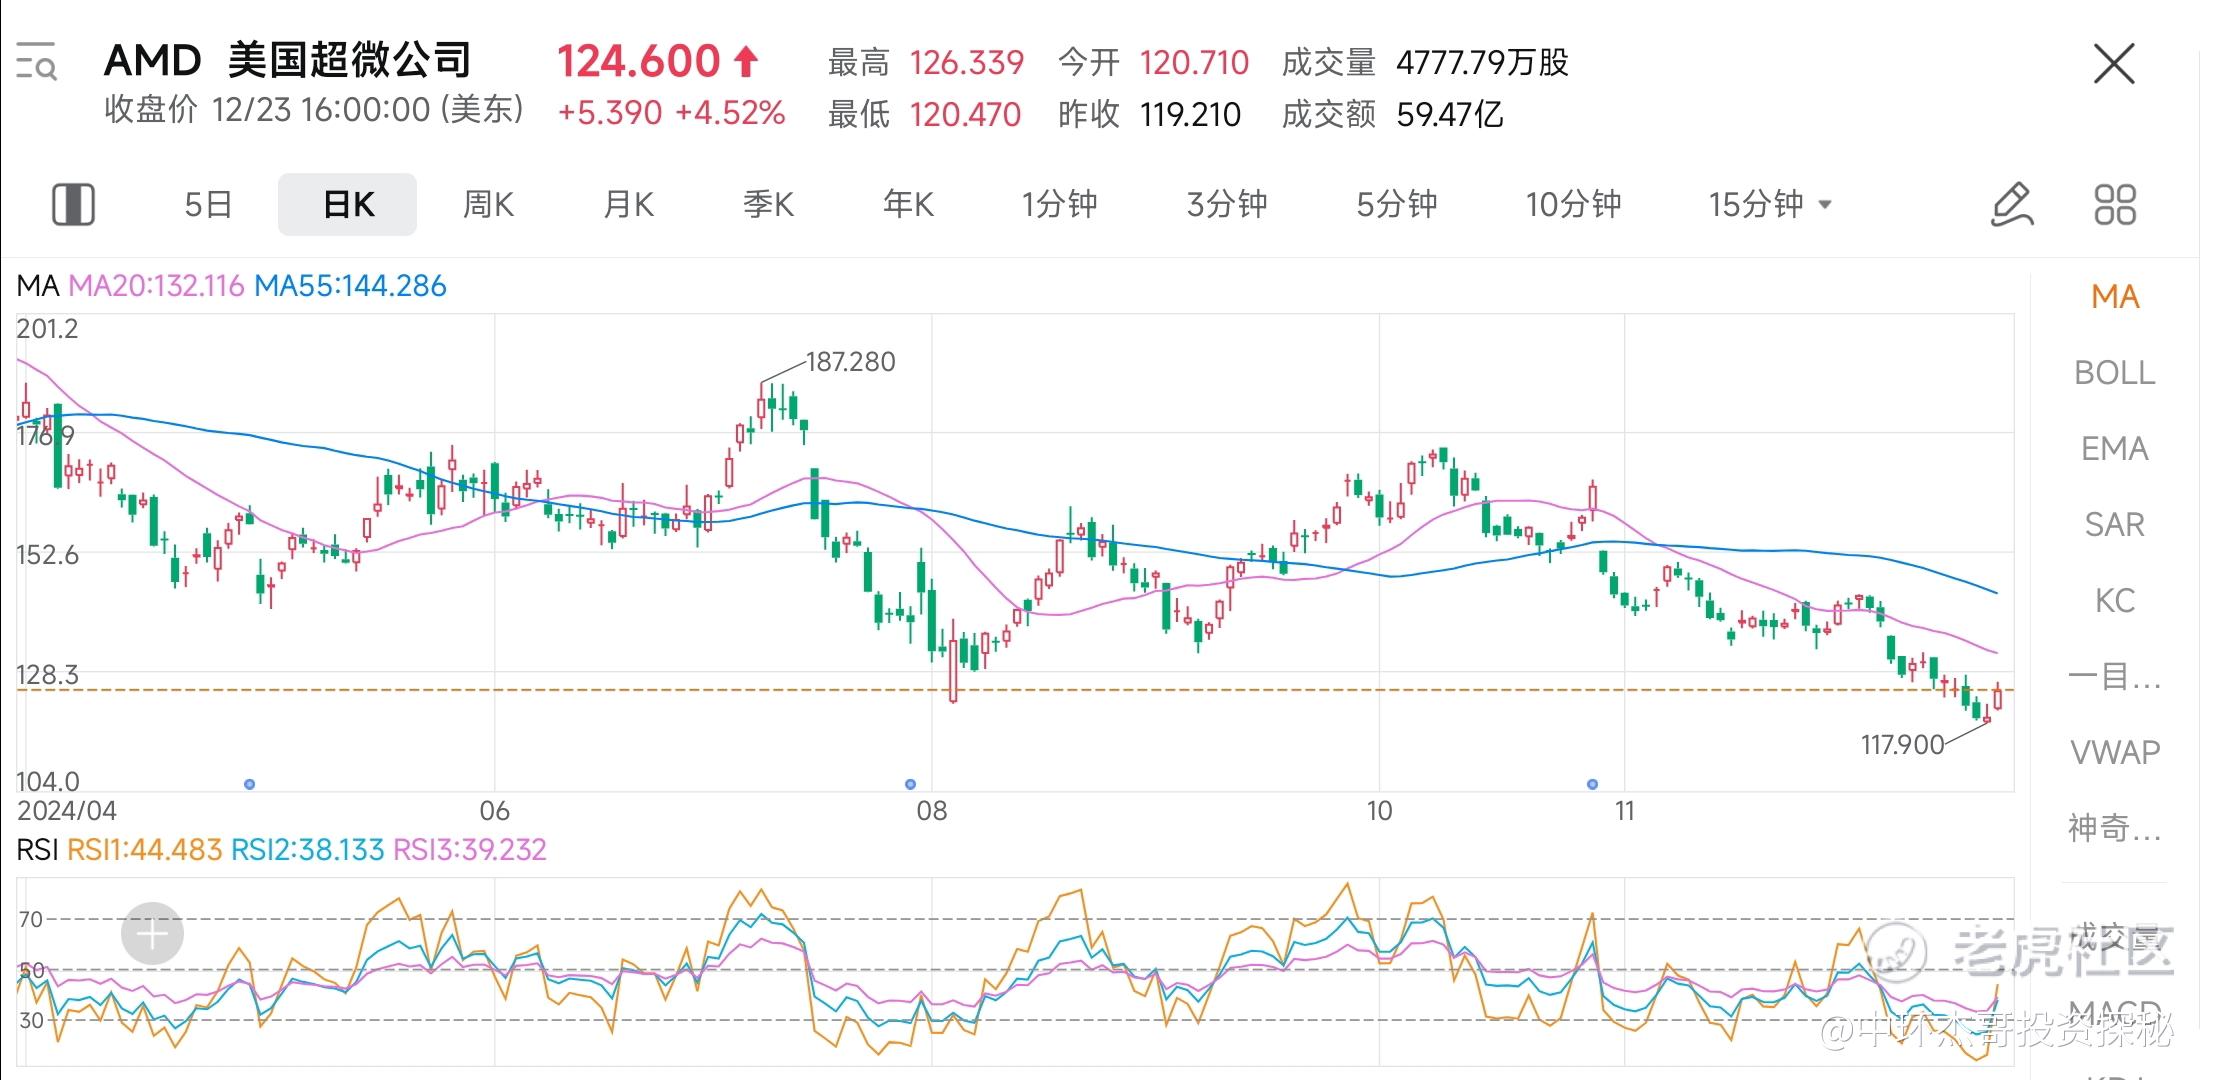The image size is (2218, 1080).
Task: Select the 一目 Ichimoku indicator
Action: point(2115,677)
